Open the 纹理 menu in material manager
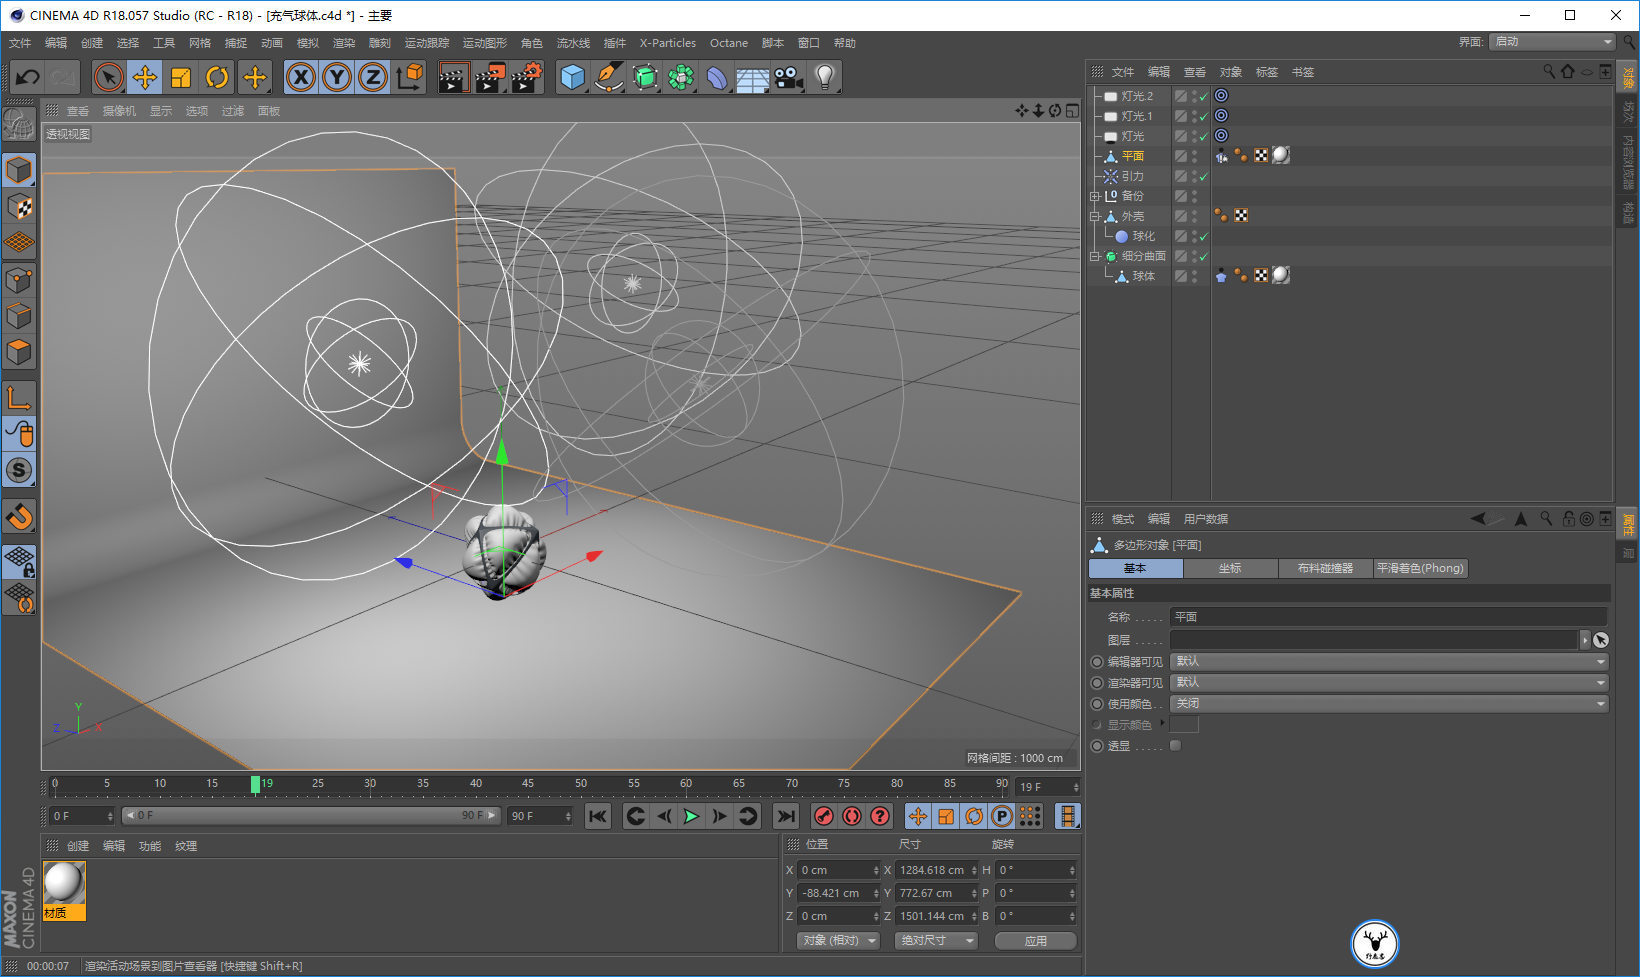 (186, 846)
